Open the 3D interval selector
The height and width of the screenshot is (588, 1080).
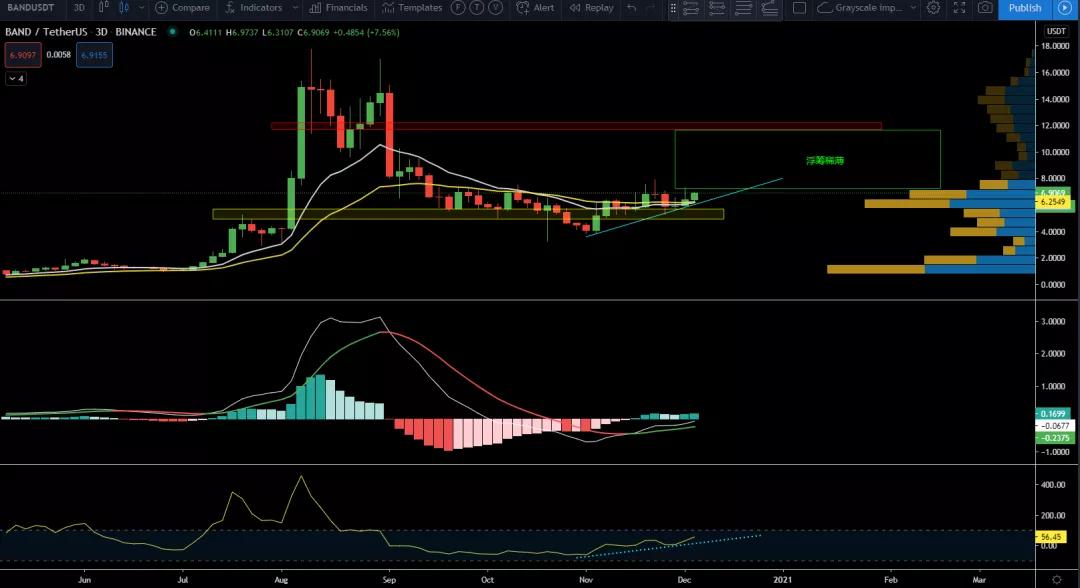click(78, 8)
